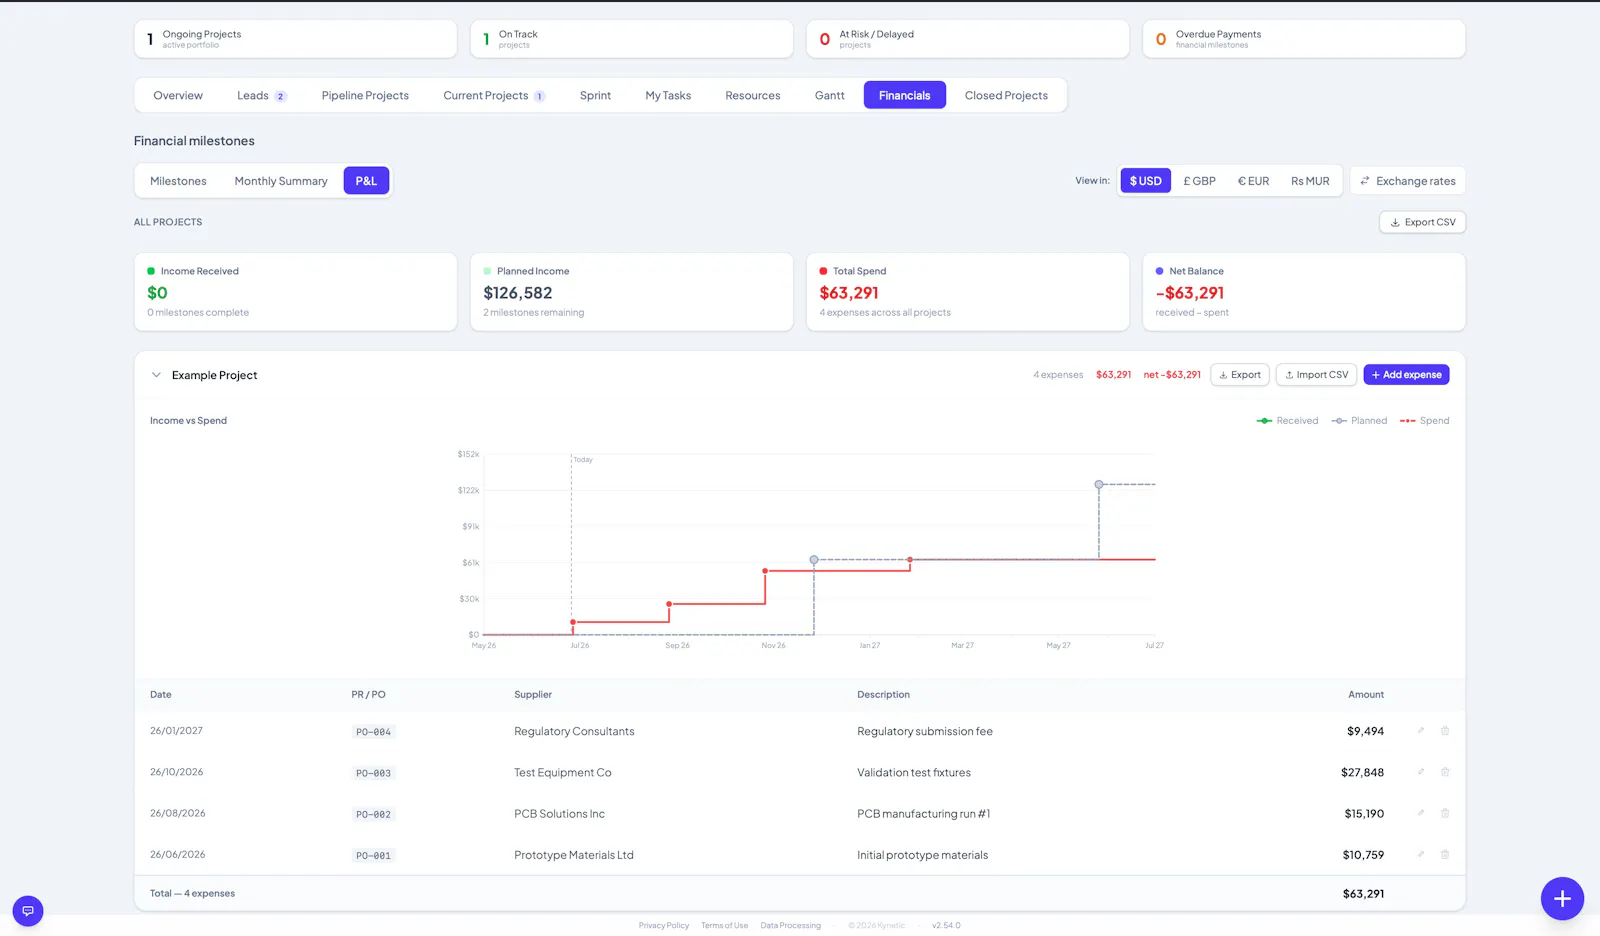Click the PCB Solutions Inc supplier cell

[559, 814]
